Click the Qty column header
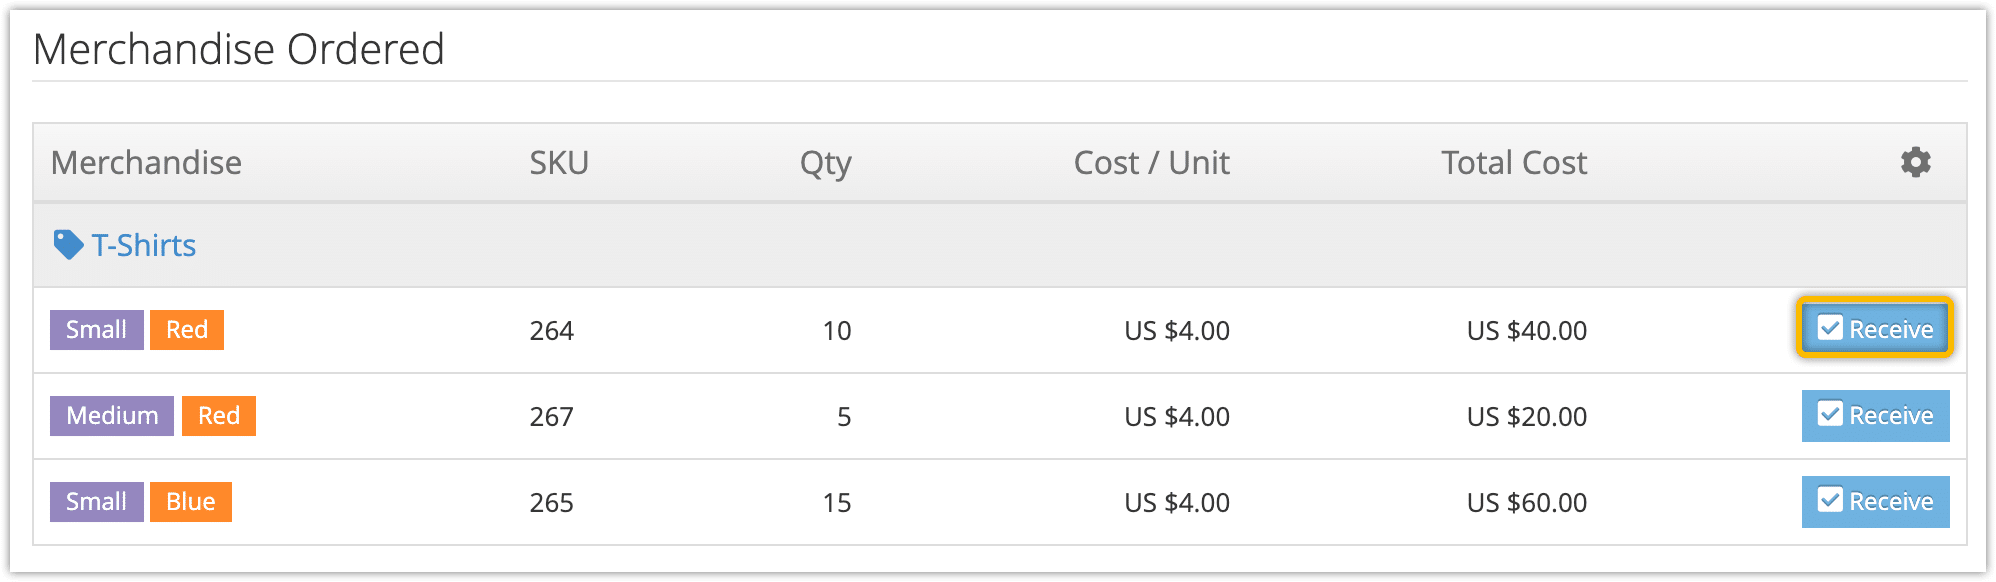Screen dimensions: 1996x582 coord(825,163)
